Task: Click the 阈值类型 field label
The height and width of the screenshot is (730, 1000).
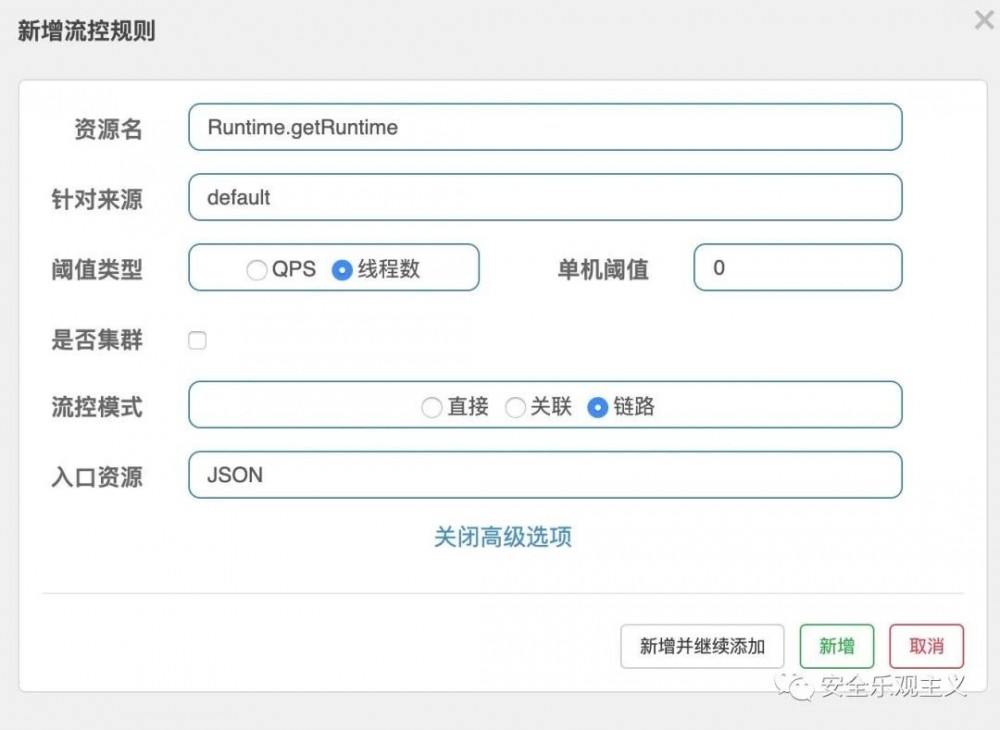Action: pyautogui.click(x=97, y=270)
